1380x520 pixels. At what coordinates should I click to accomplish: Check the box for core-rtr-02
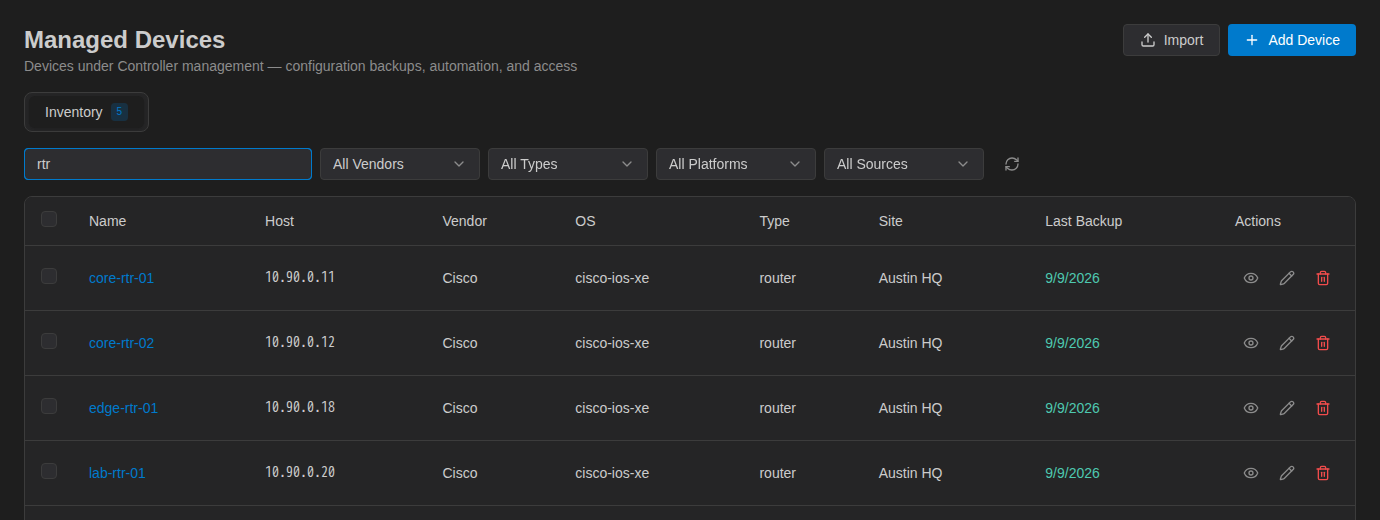(x=49, y=341)
